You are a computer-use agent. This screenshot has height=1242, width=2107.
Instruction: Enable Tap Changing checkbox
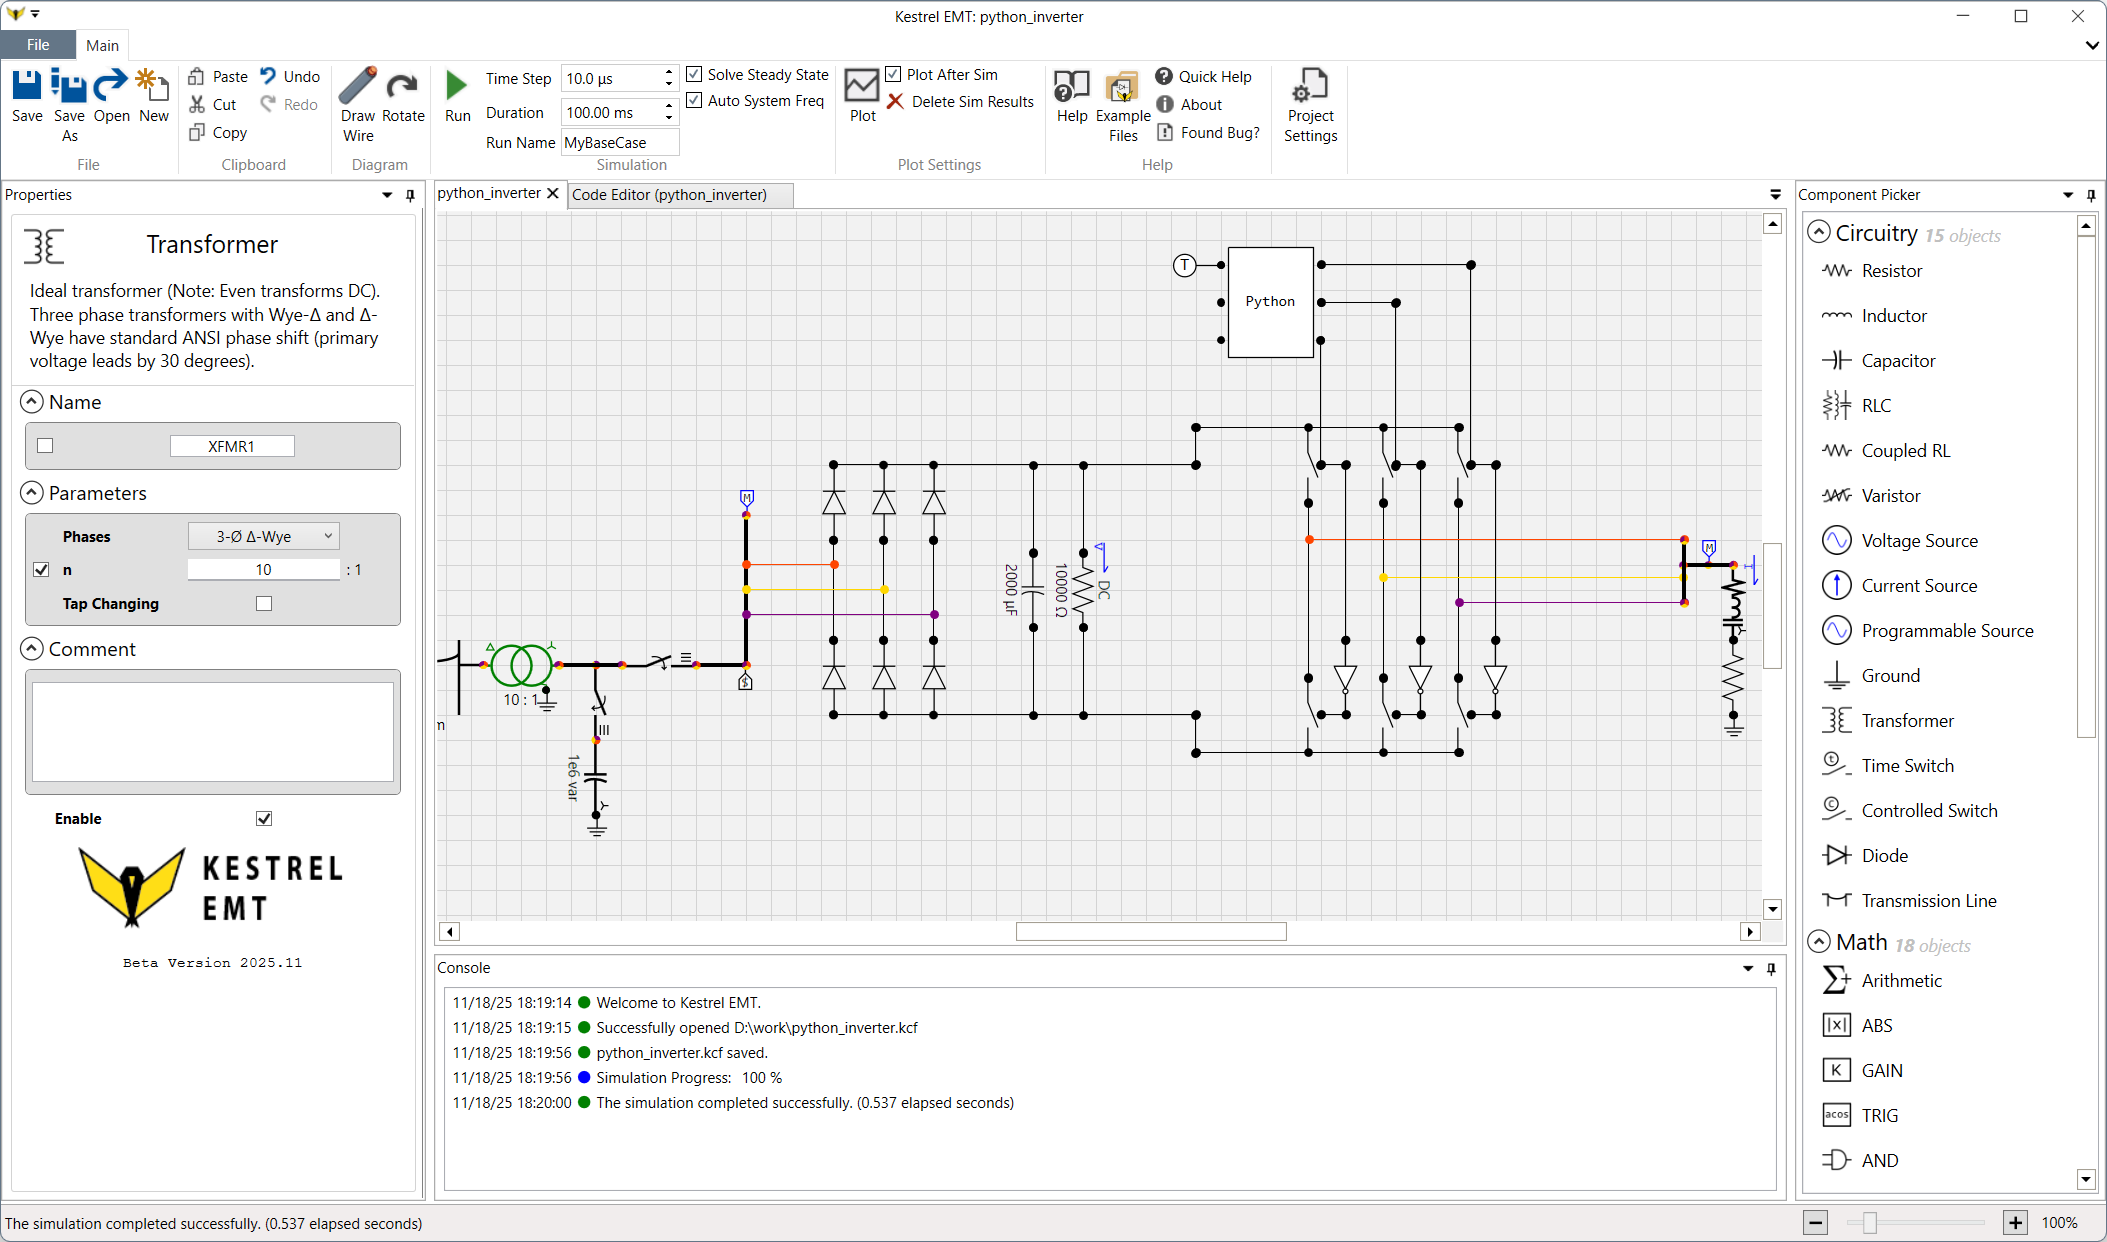264,603
